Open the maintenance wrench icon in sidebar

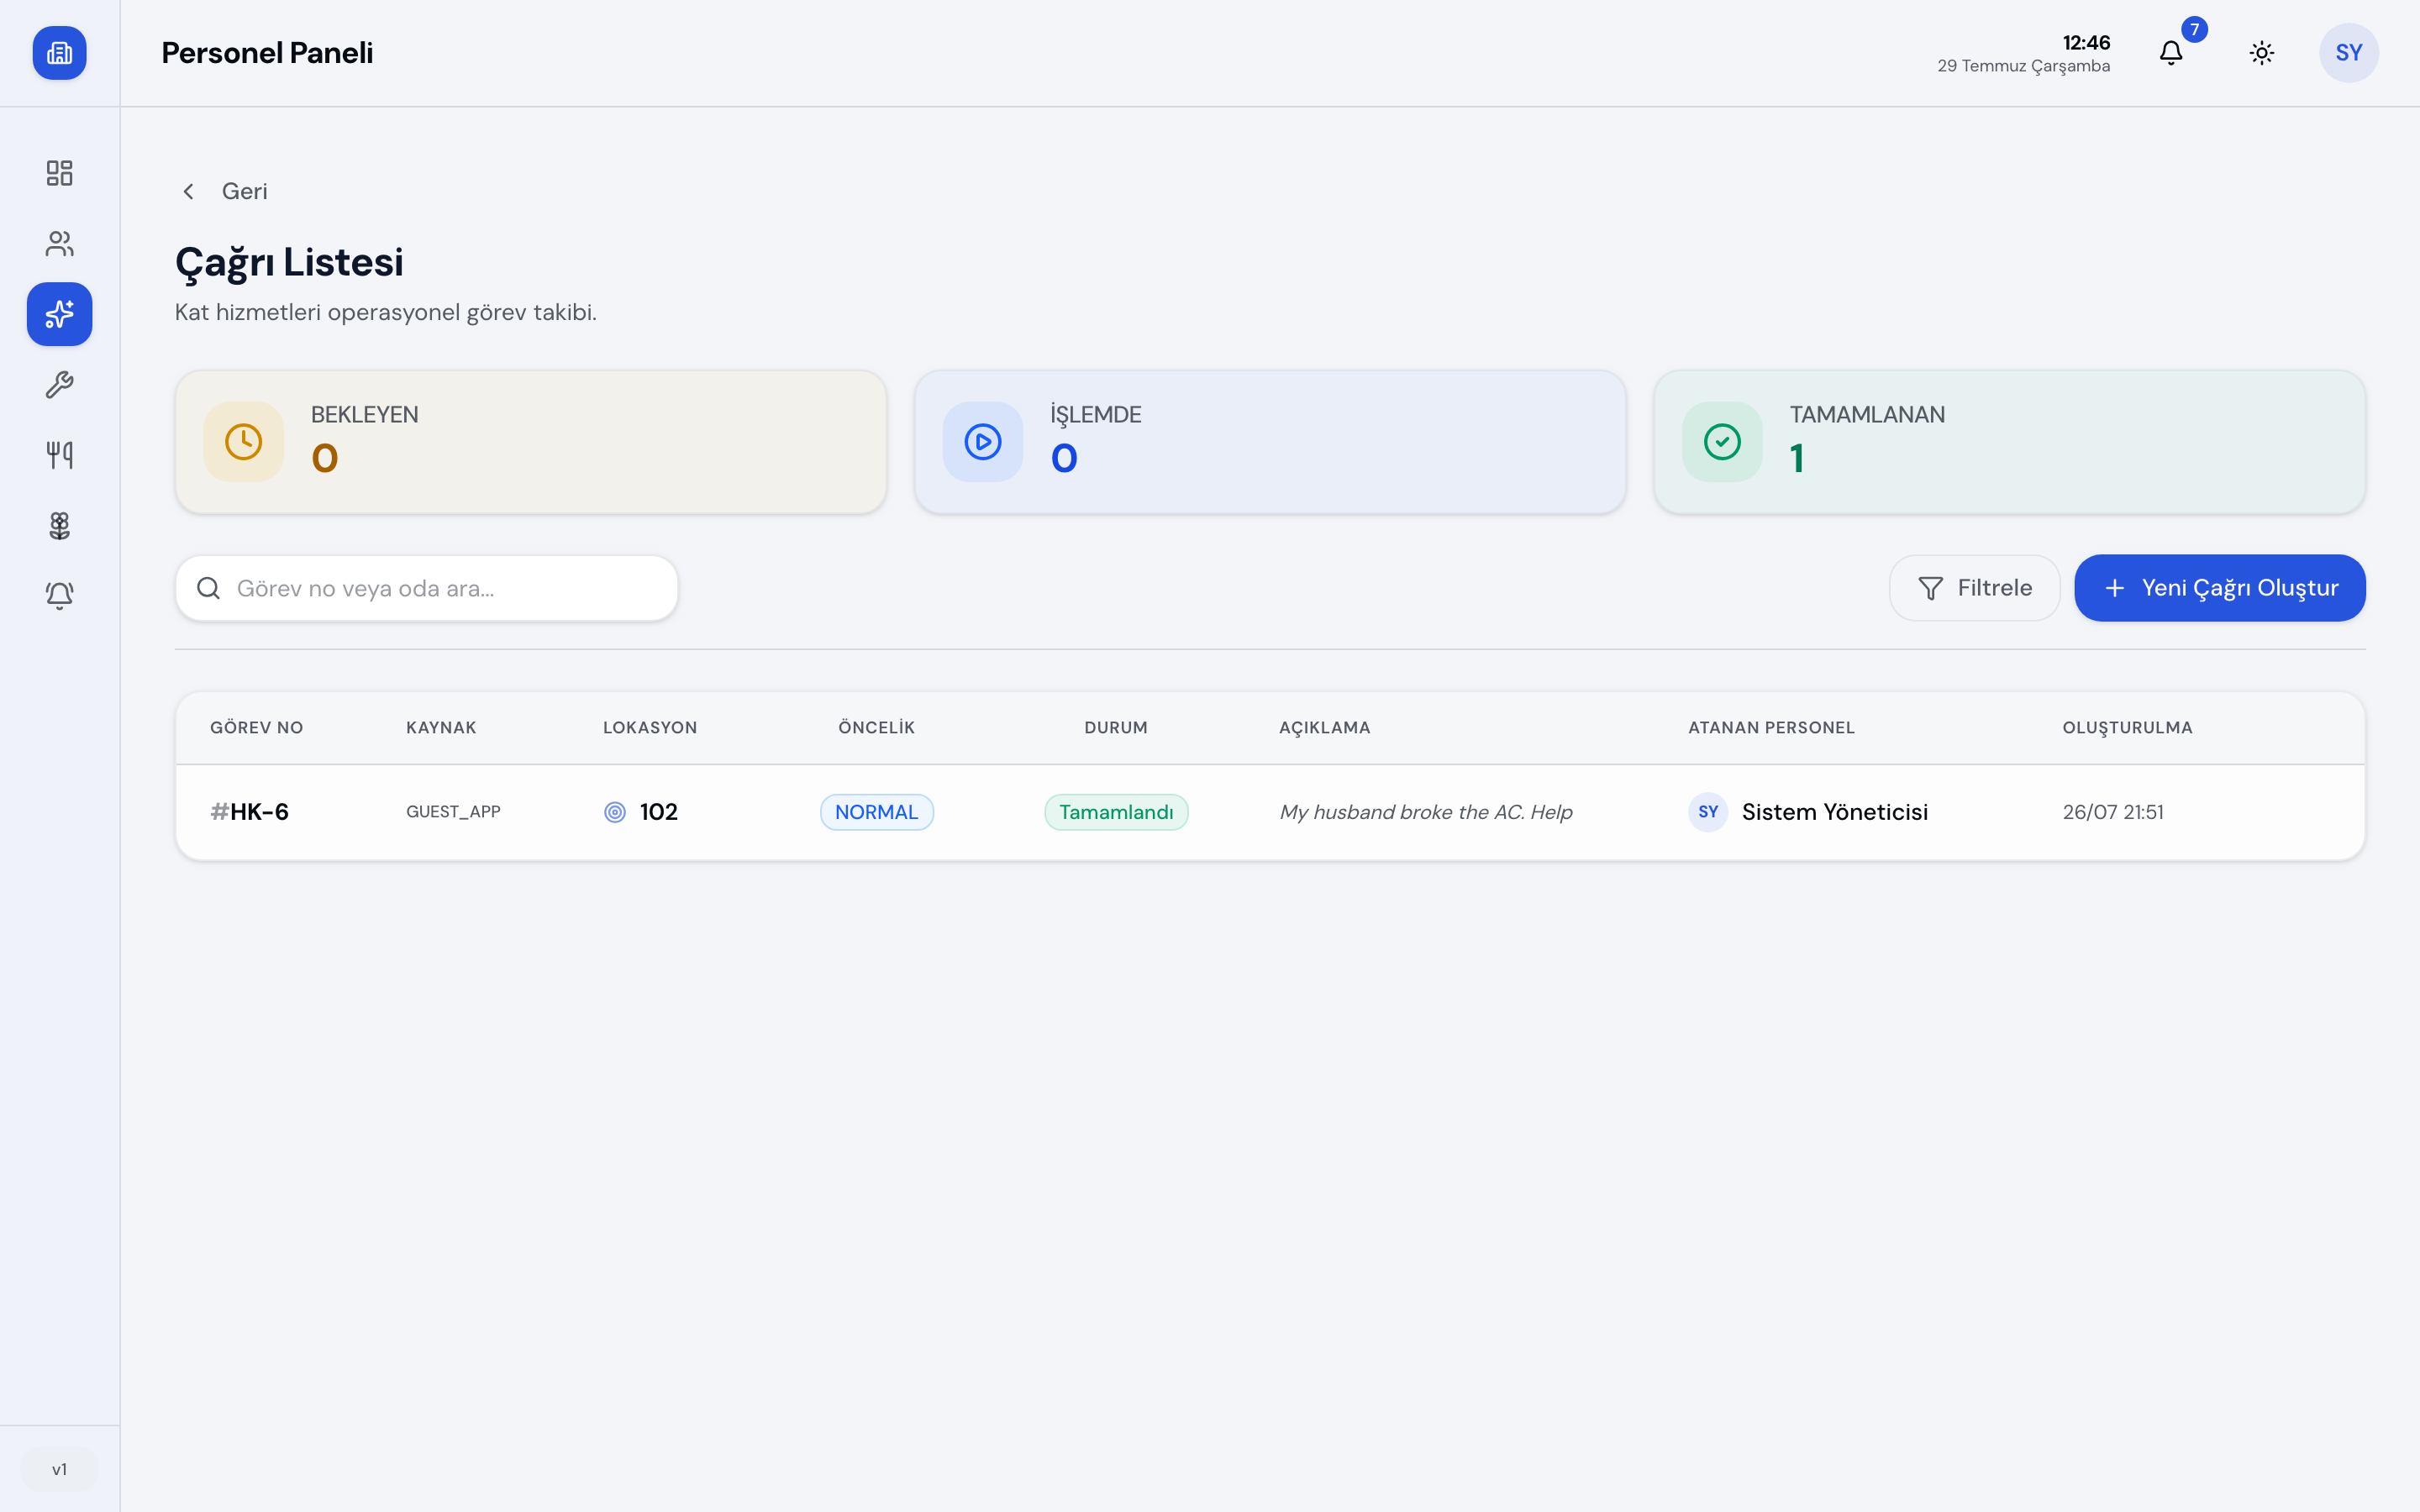click(59, 384)
